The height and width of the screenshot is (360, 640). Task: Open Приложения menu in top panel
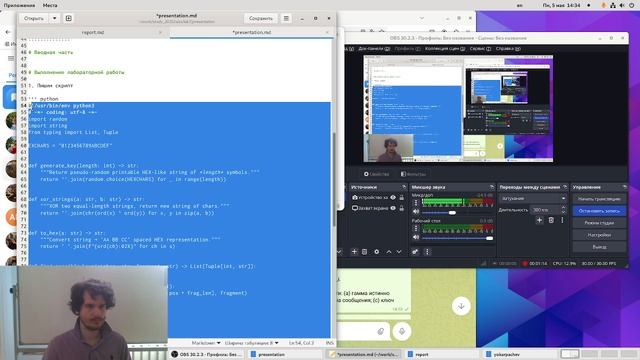(19, 5)
